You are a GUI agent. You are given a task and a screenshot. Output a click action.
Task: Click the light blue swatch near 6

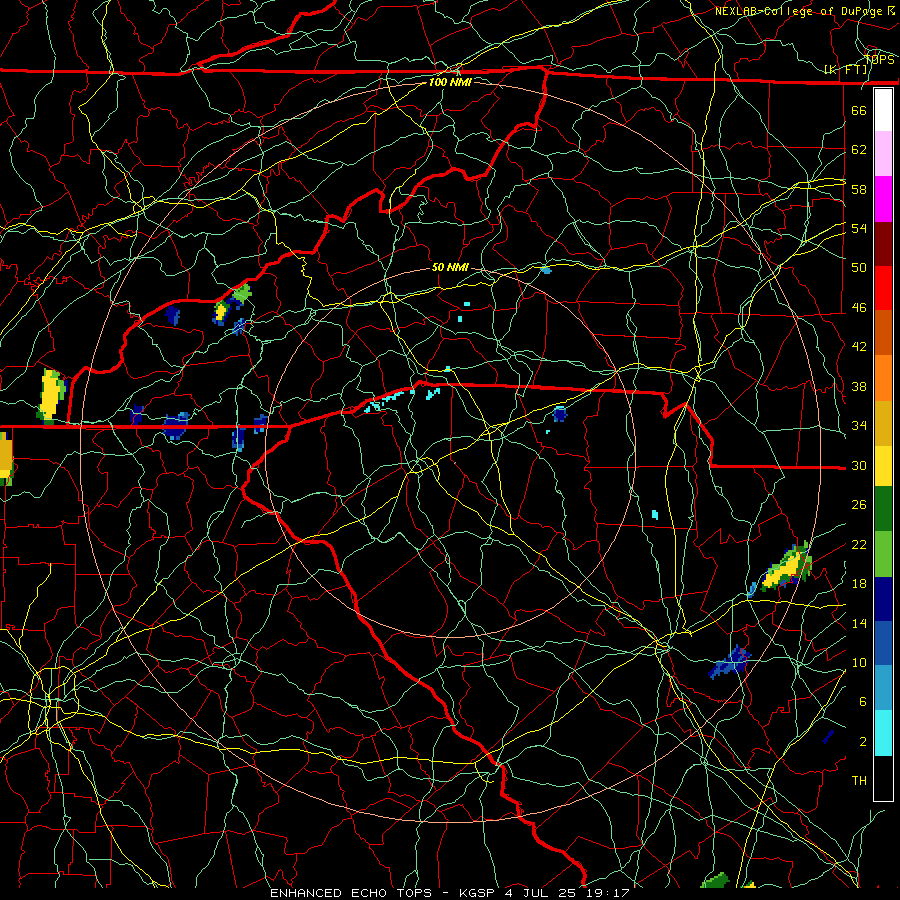[883, 688]
